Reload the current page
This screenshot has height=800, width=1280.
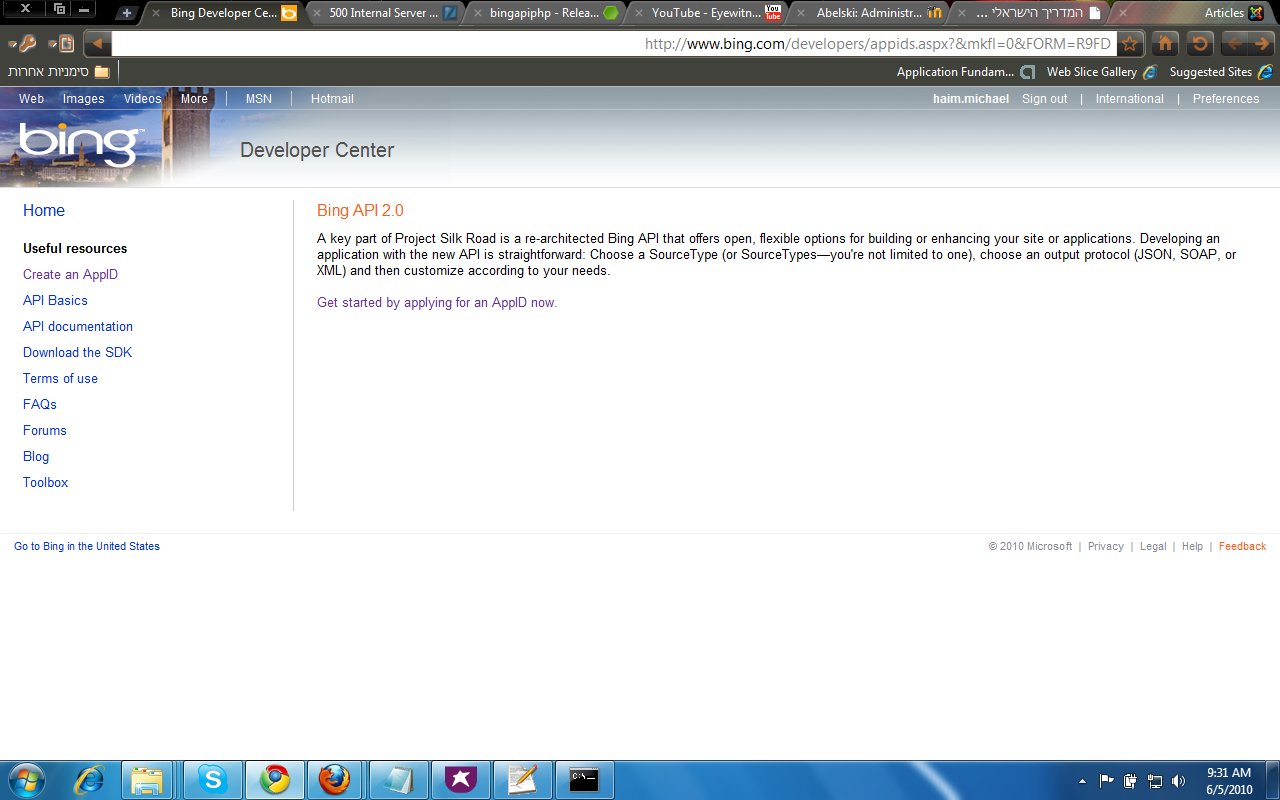(1200, 44)
